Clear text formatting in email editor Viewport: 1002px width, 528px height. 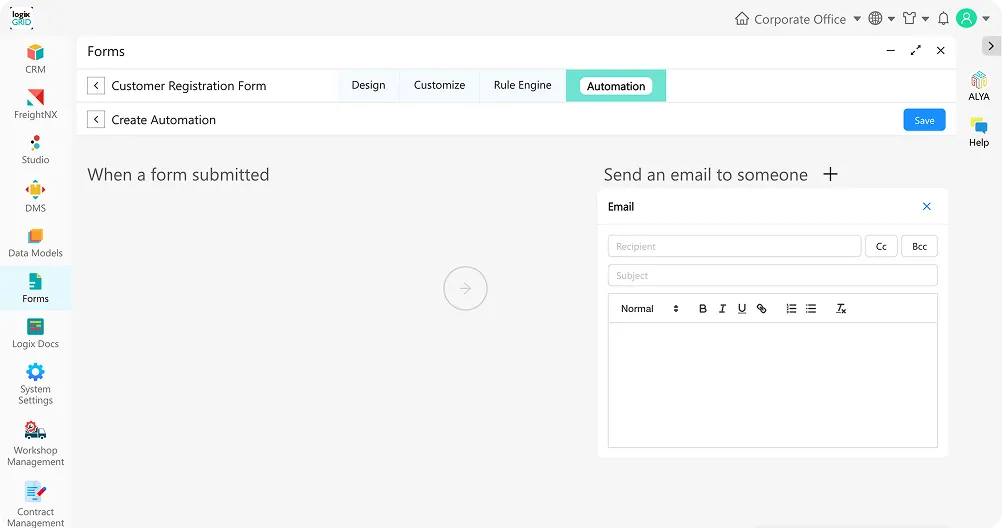pos(841,309)
